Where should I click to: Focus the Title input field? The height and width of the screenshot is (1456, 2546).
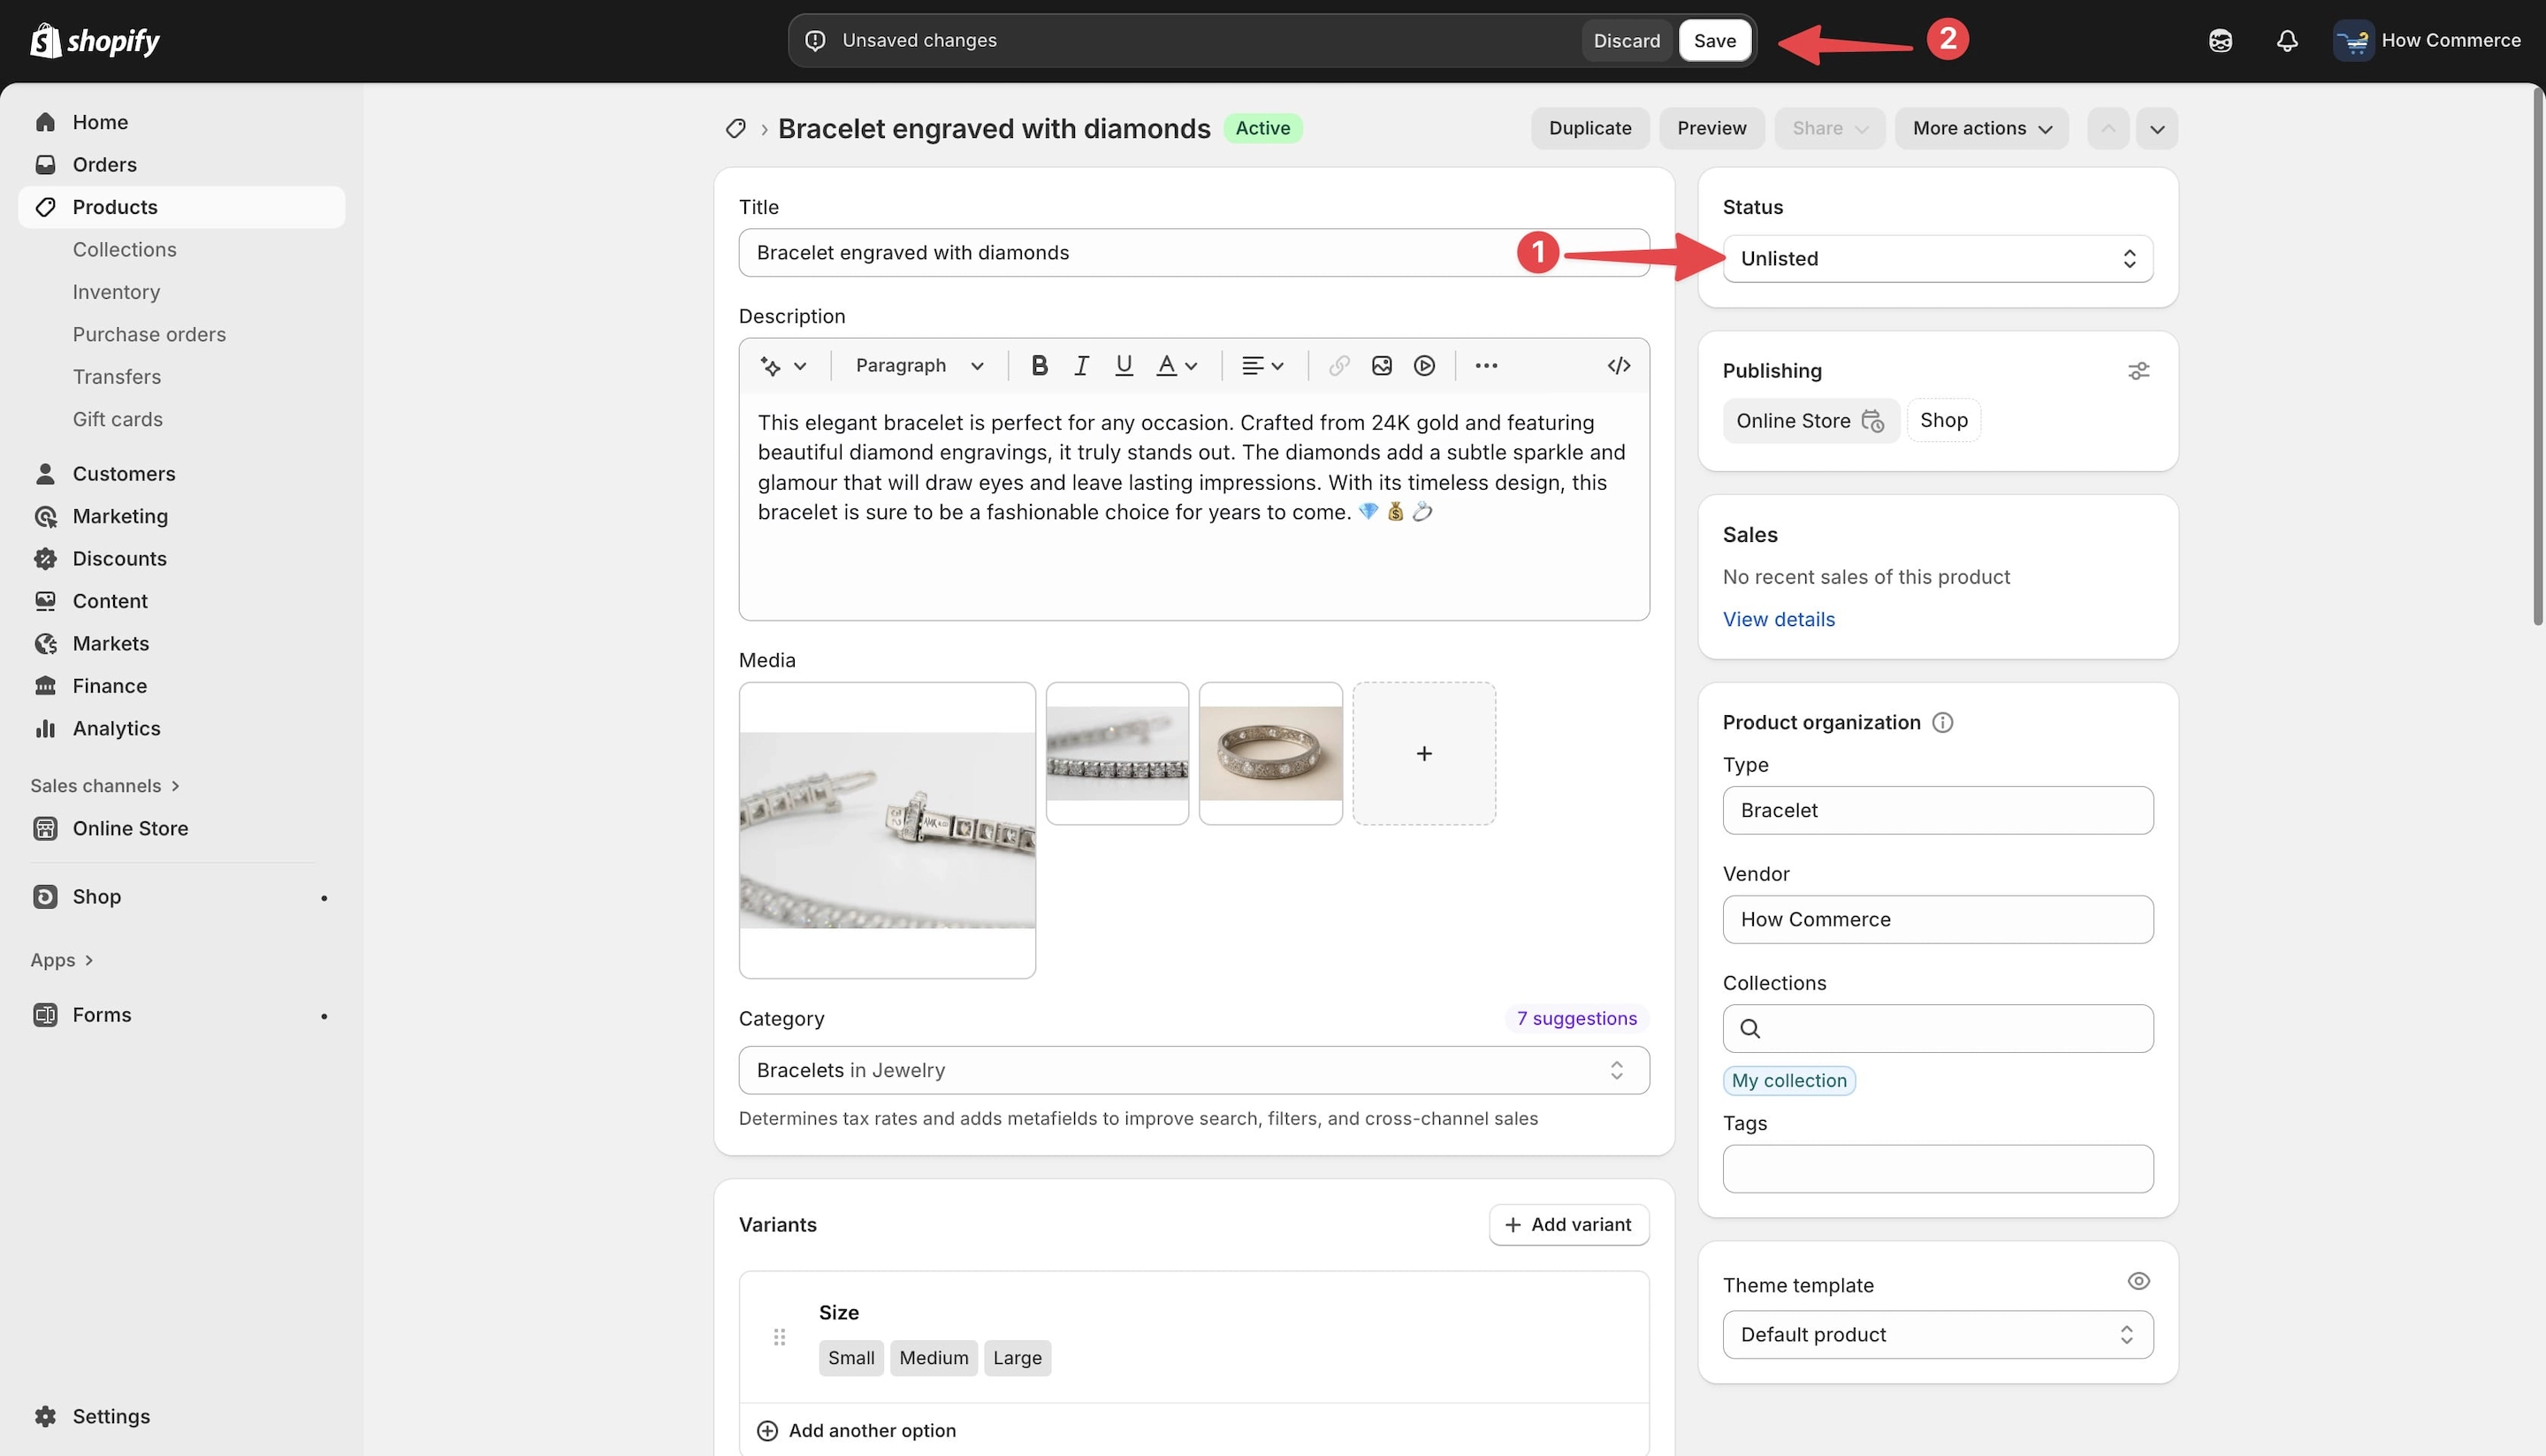[x=1194, y=253]
